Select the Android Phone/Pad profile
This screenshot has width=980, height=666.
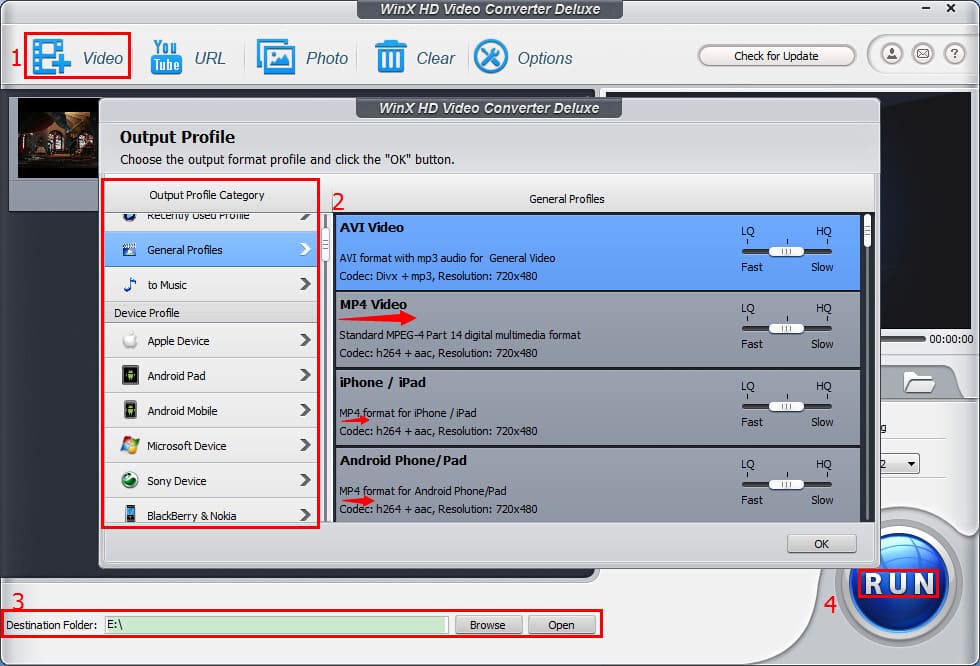click(598, 485)
